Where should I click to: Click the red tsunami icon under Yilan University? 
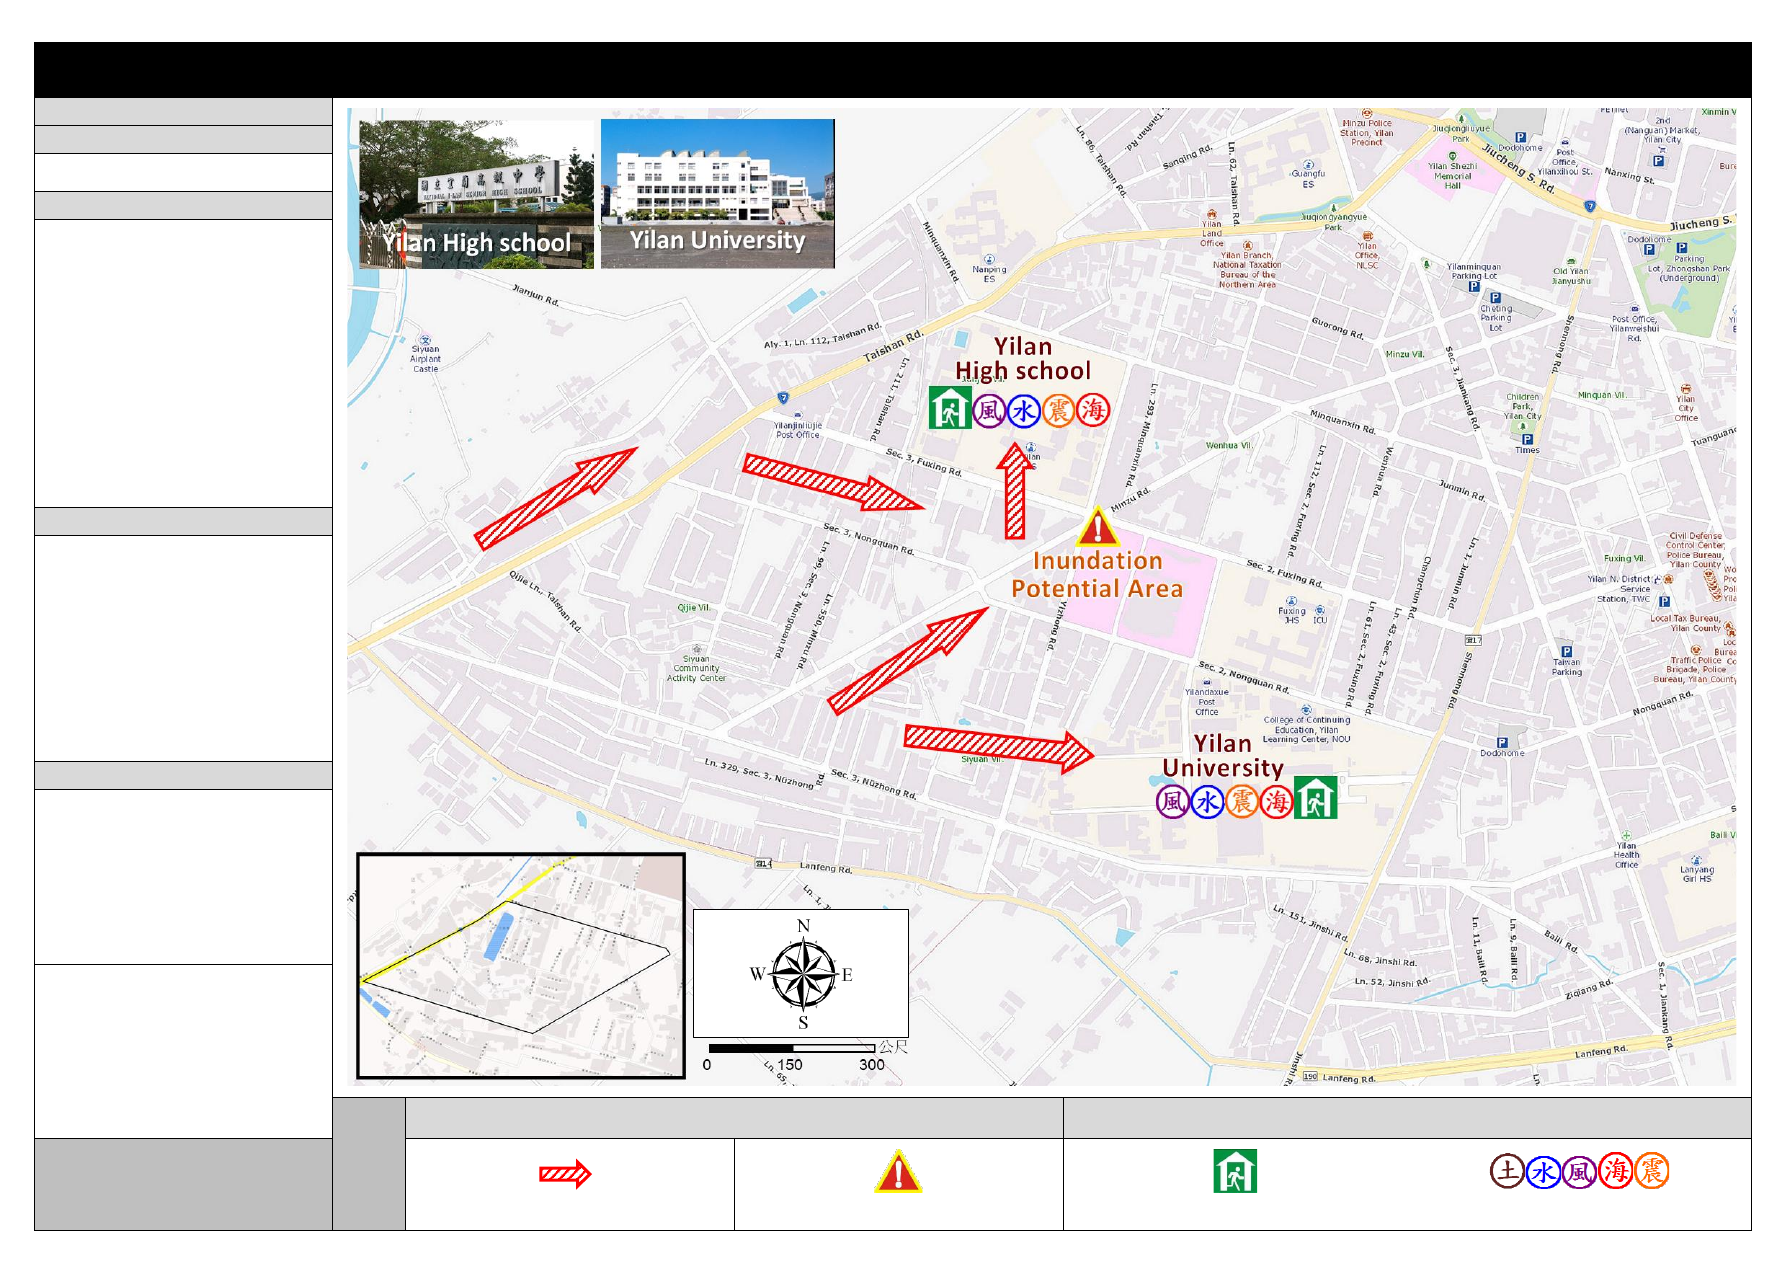pos(1277,801)
